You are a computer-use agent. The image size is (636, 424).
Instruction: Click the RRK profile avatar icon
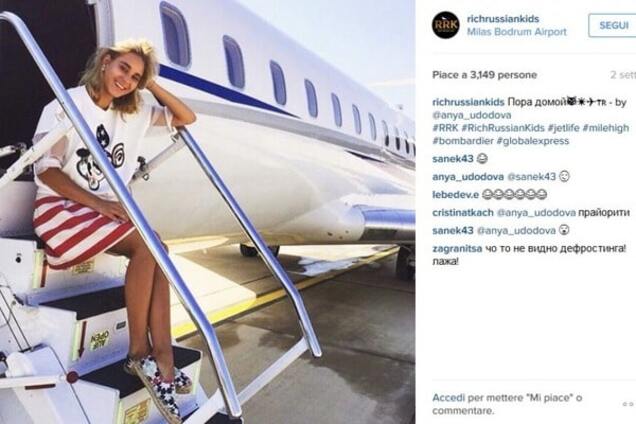pyautogui.click(x=445, y=25)
